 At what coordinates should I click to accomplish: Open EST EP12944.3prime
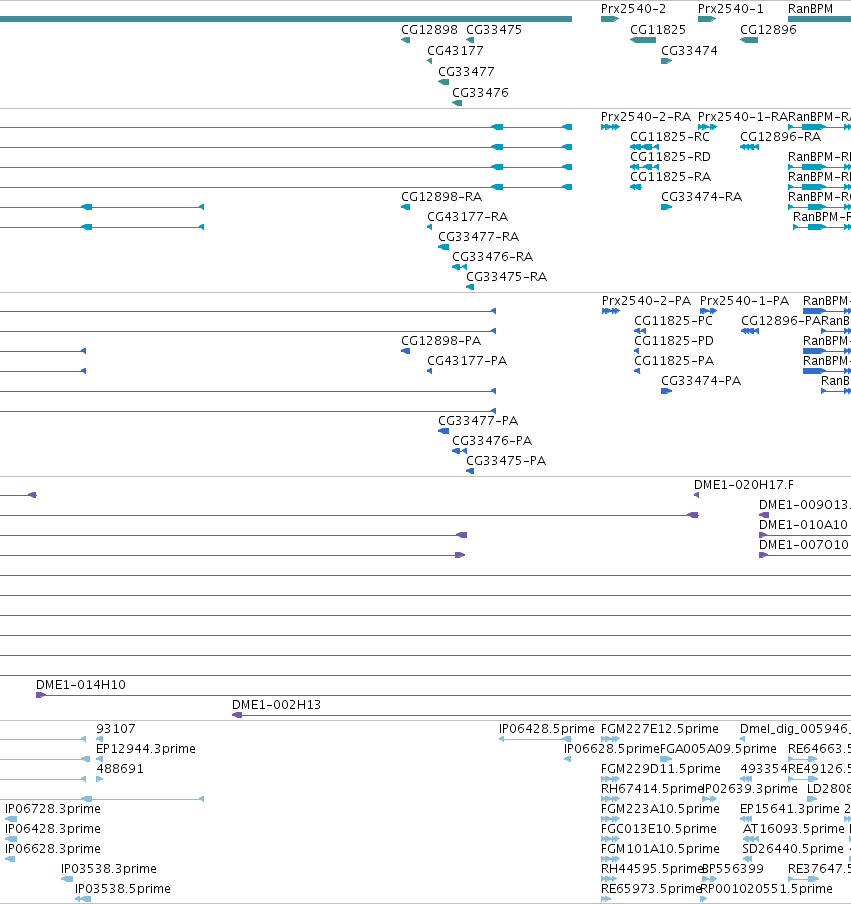coord(145,748)
